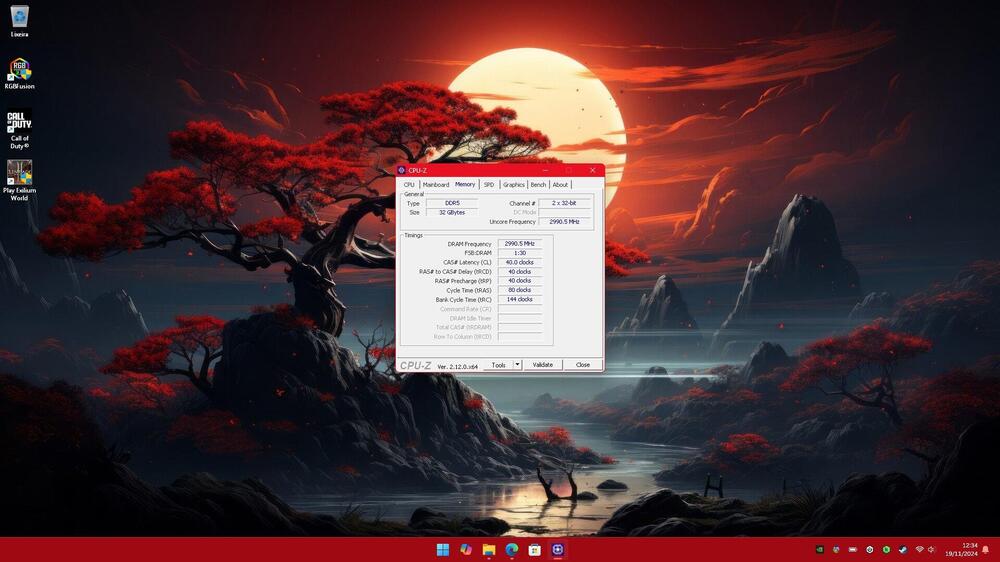
Task: Switch to the Mainboard tab
Action: [x=435, y=184]
